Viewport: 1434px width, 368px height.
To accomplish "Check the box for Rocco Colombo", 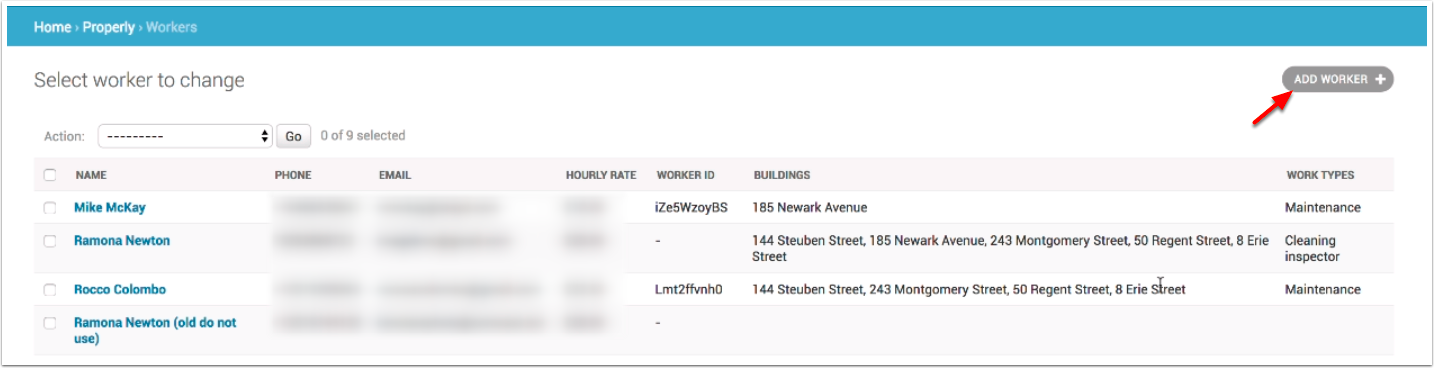I will [x=50, y=290].
